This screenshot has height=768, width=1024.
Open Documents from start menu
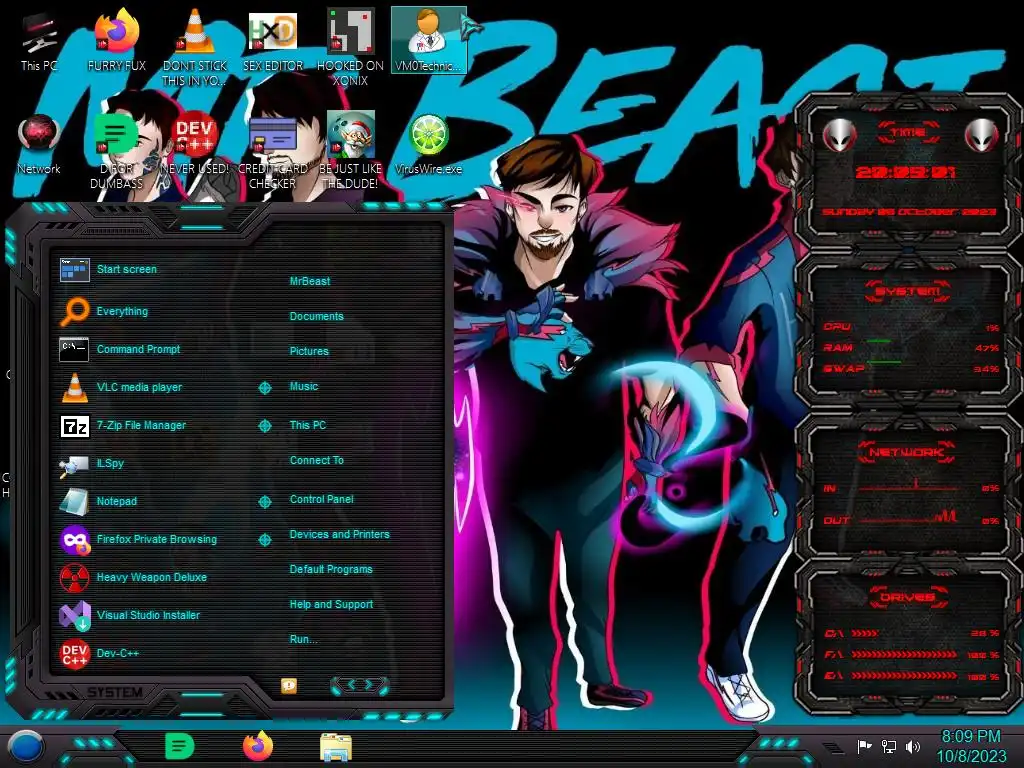tap(316, 316)
